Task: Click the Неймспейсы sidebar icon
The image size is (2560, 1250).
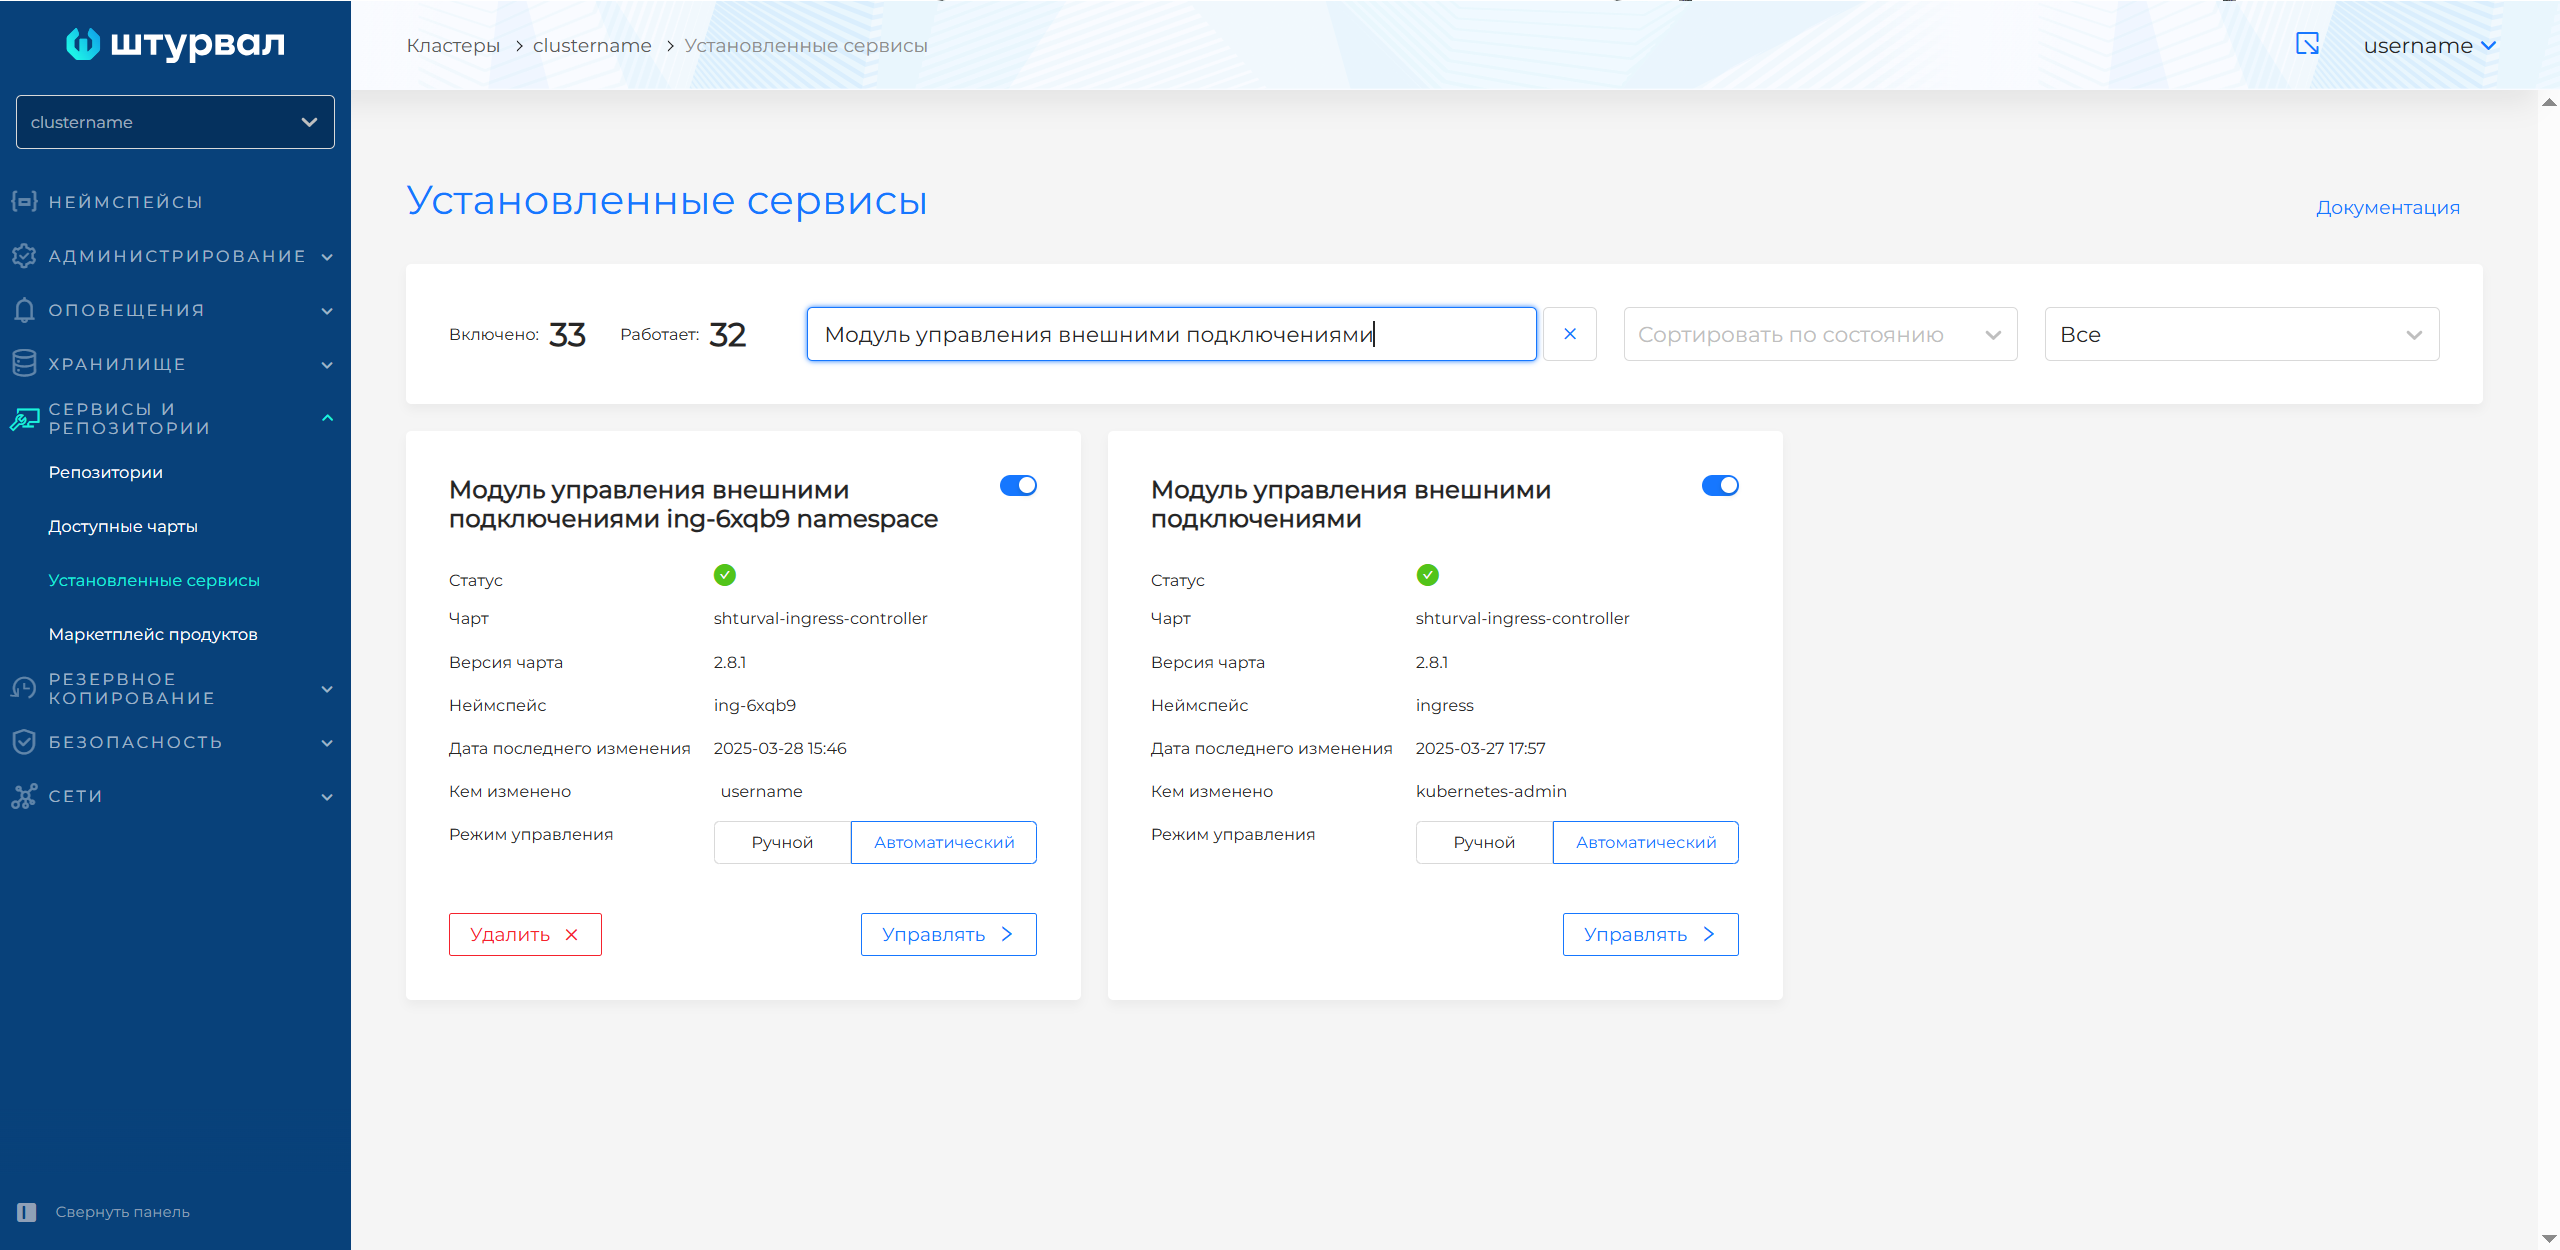Action: click(x=24, y=201)
